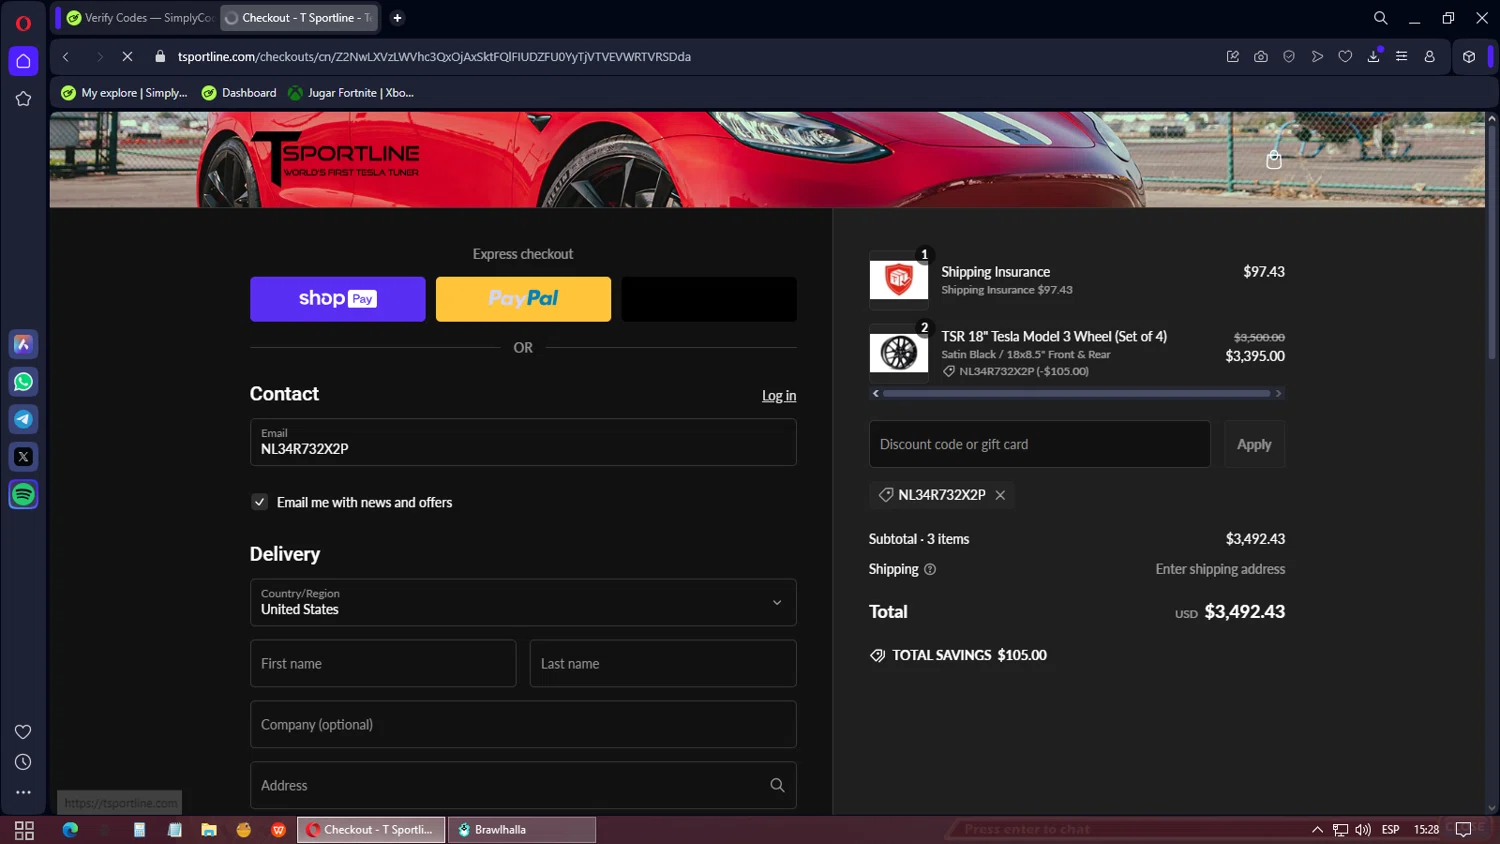Image resolution: width=1500 pixels, height=844 pixels.
Task: Open File Explorer from taskbar
Action: click(x=209, y=830)
